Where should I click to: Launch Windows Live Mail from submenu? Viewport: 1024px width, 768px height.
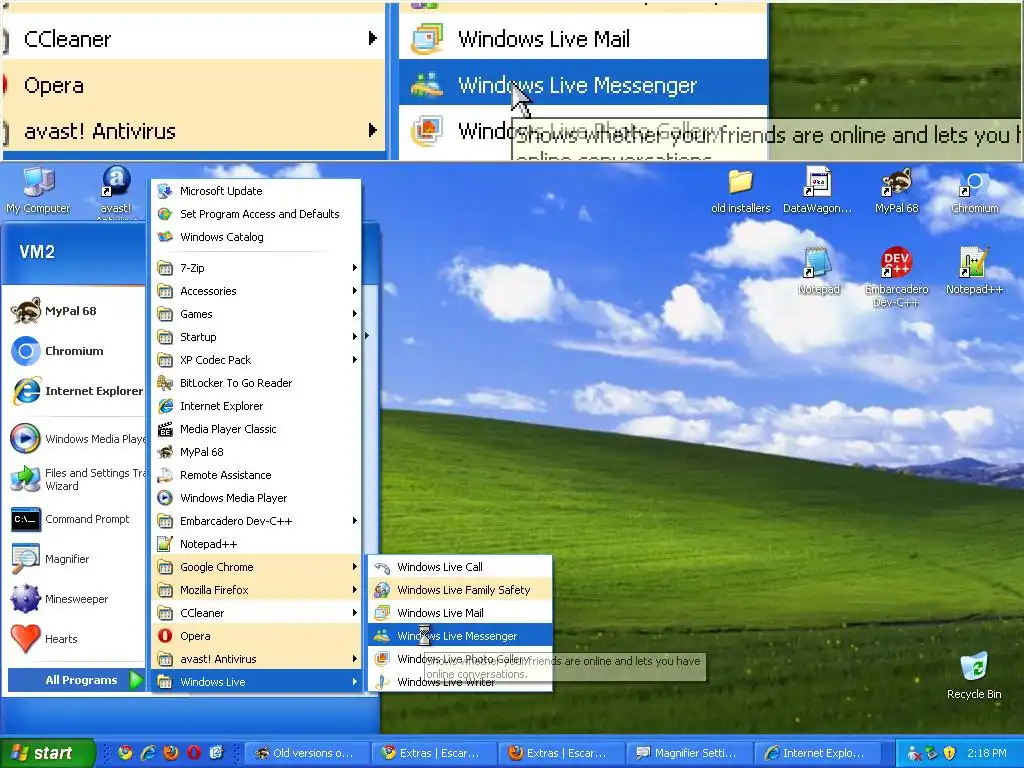pos(460,613)
